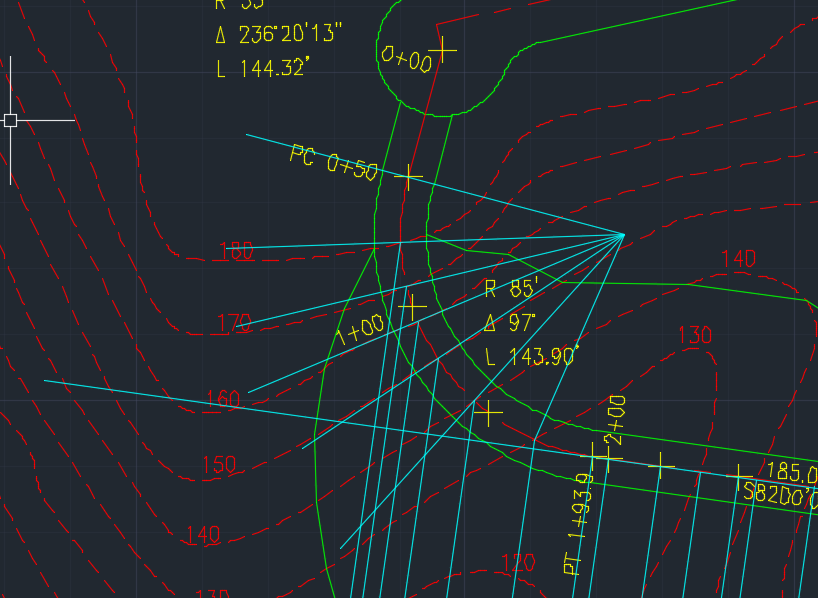Click the "1+00" station label
The width and height of the screenshot is (818, 598).
(360, 330)
